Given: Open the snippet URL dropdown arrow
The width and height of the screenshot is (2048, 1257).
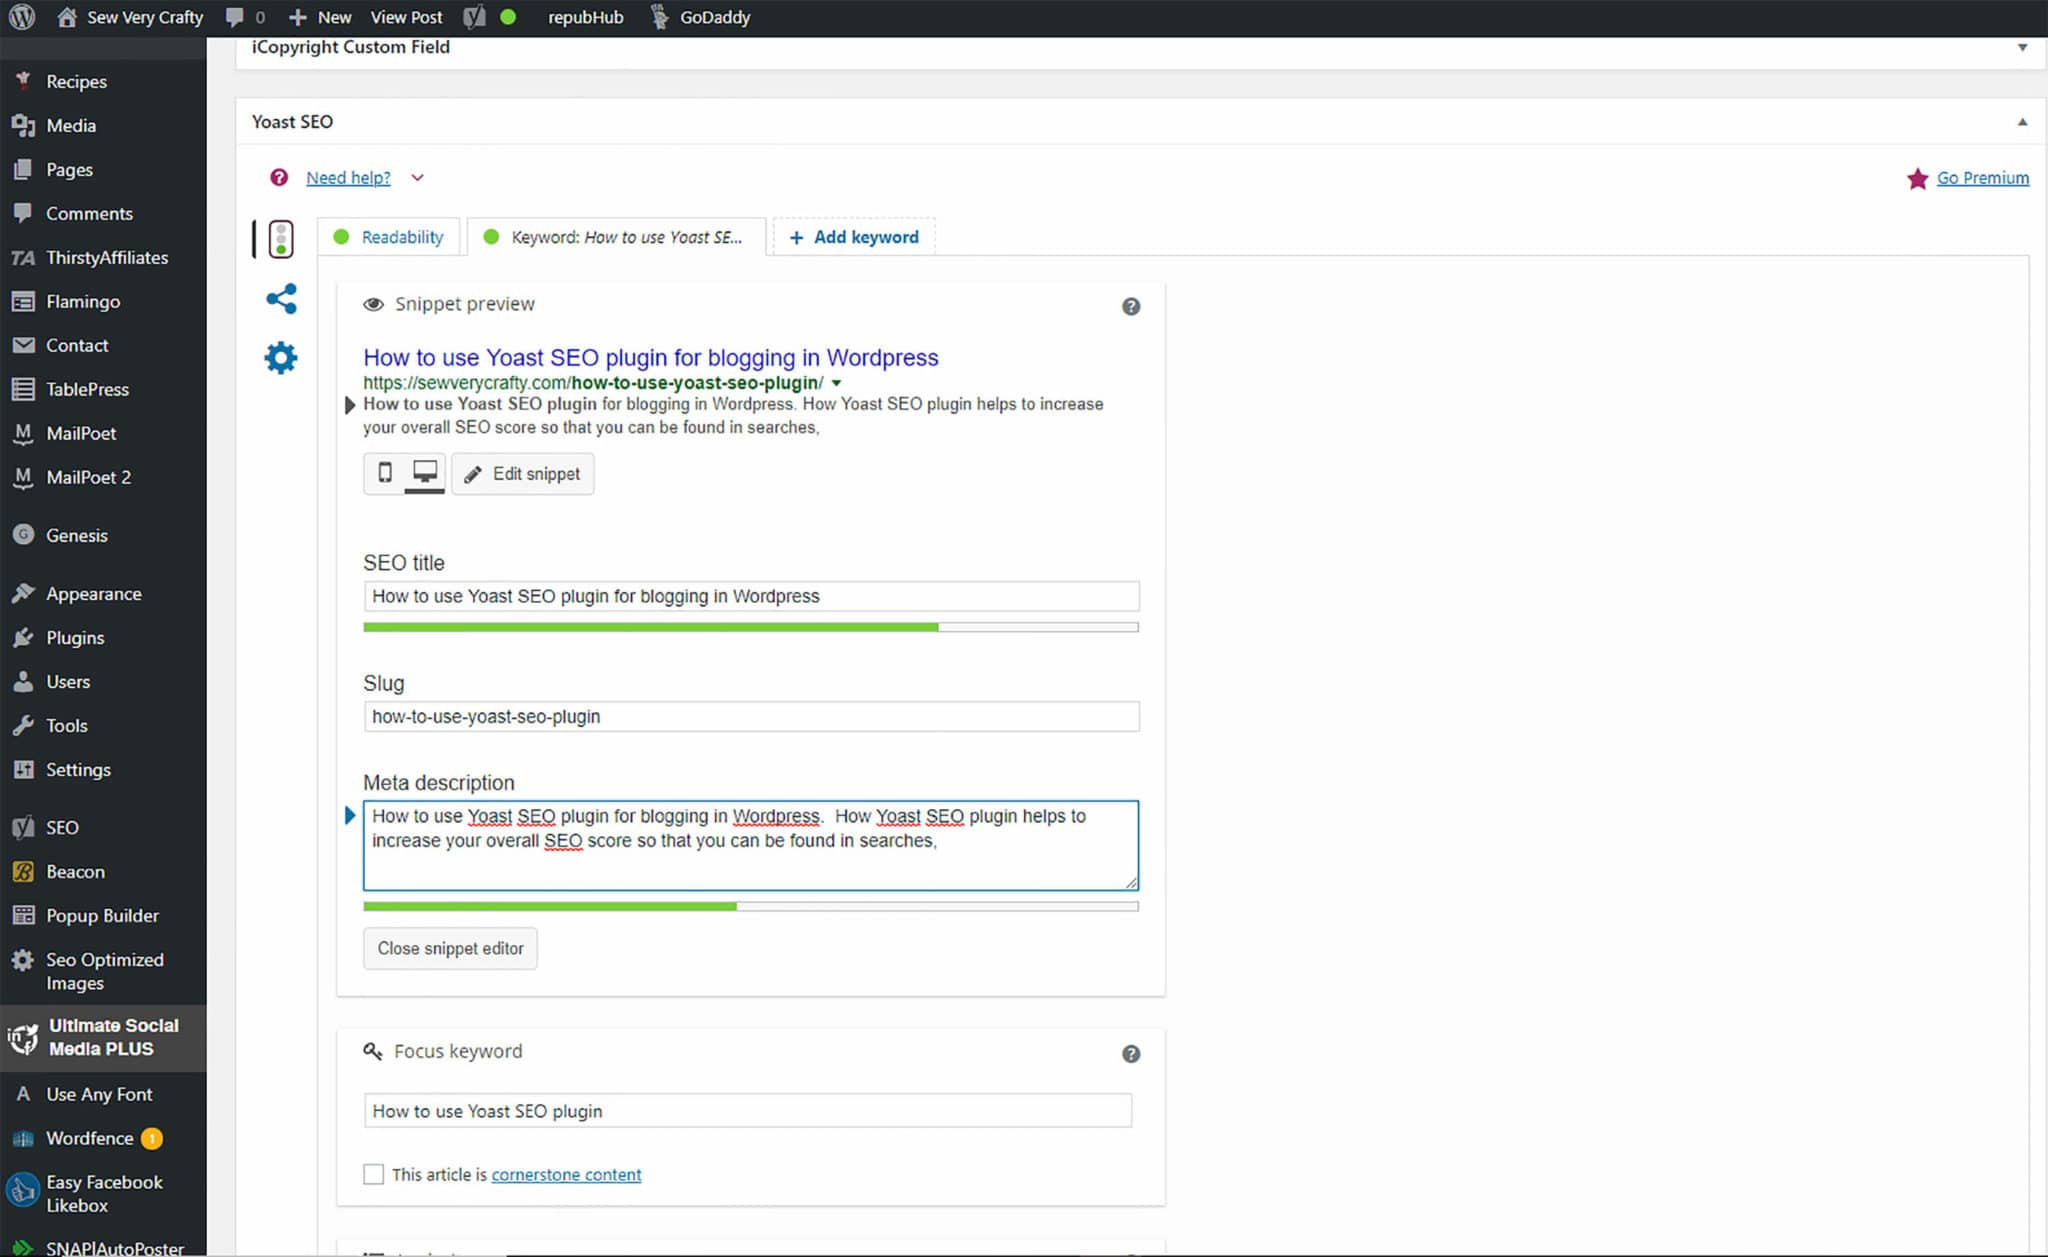Looking at the screenshot, I should [836, 383].
